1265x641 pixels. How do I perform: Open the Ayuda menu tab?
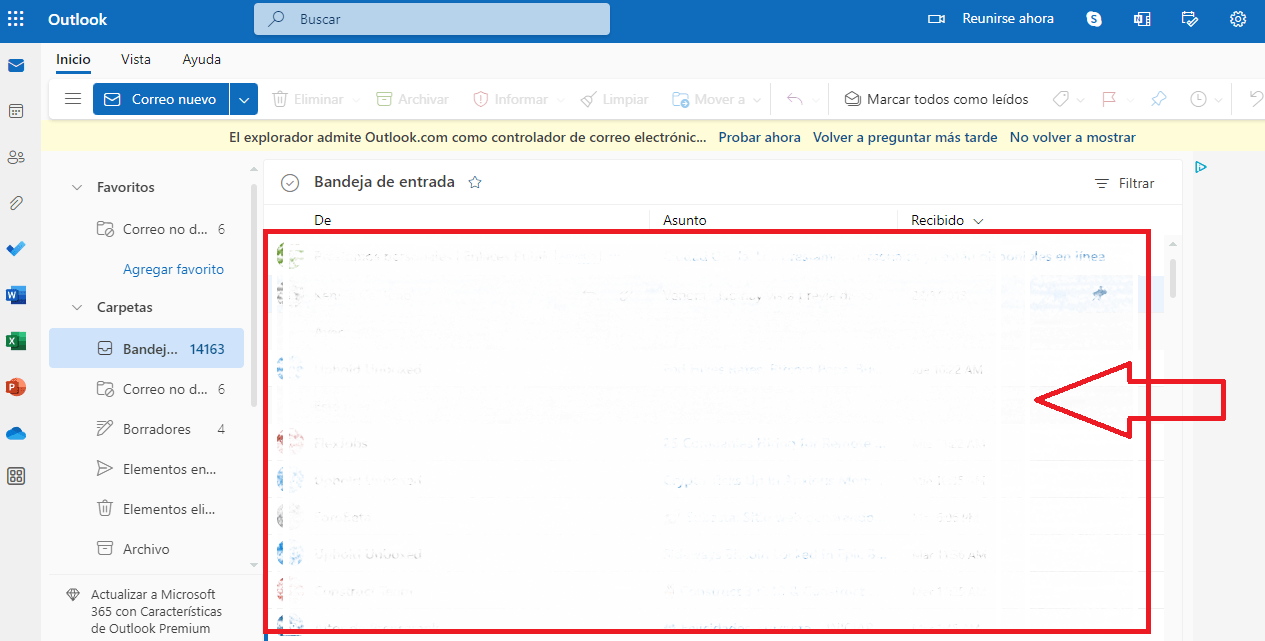pyautogui.click(x=201, y=59)
